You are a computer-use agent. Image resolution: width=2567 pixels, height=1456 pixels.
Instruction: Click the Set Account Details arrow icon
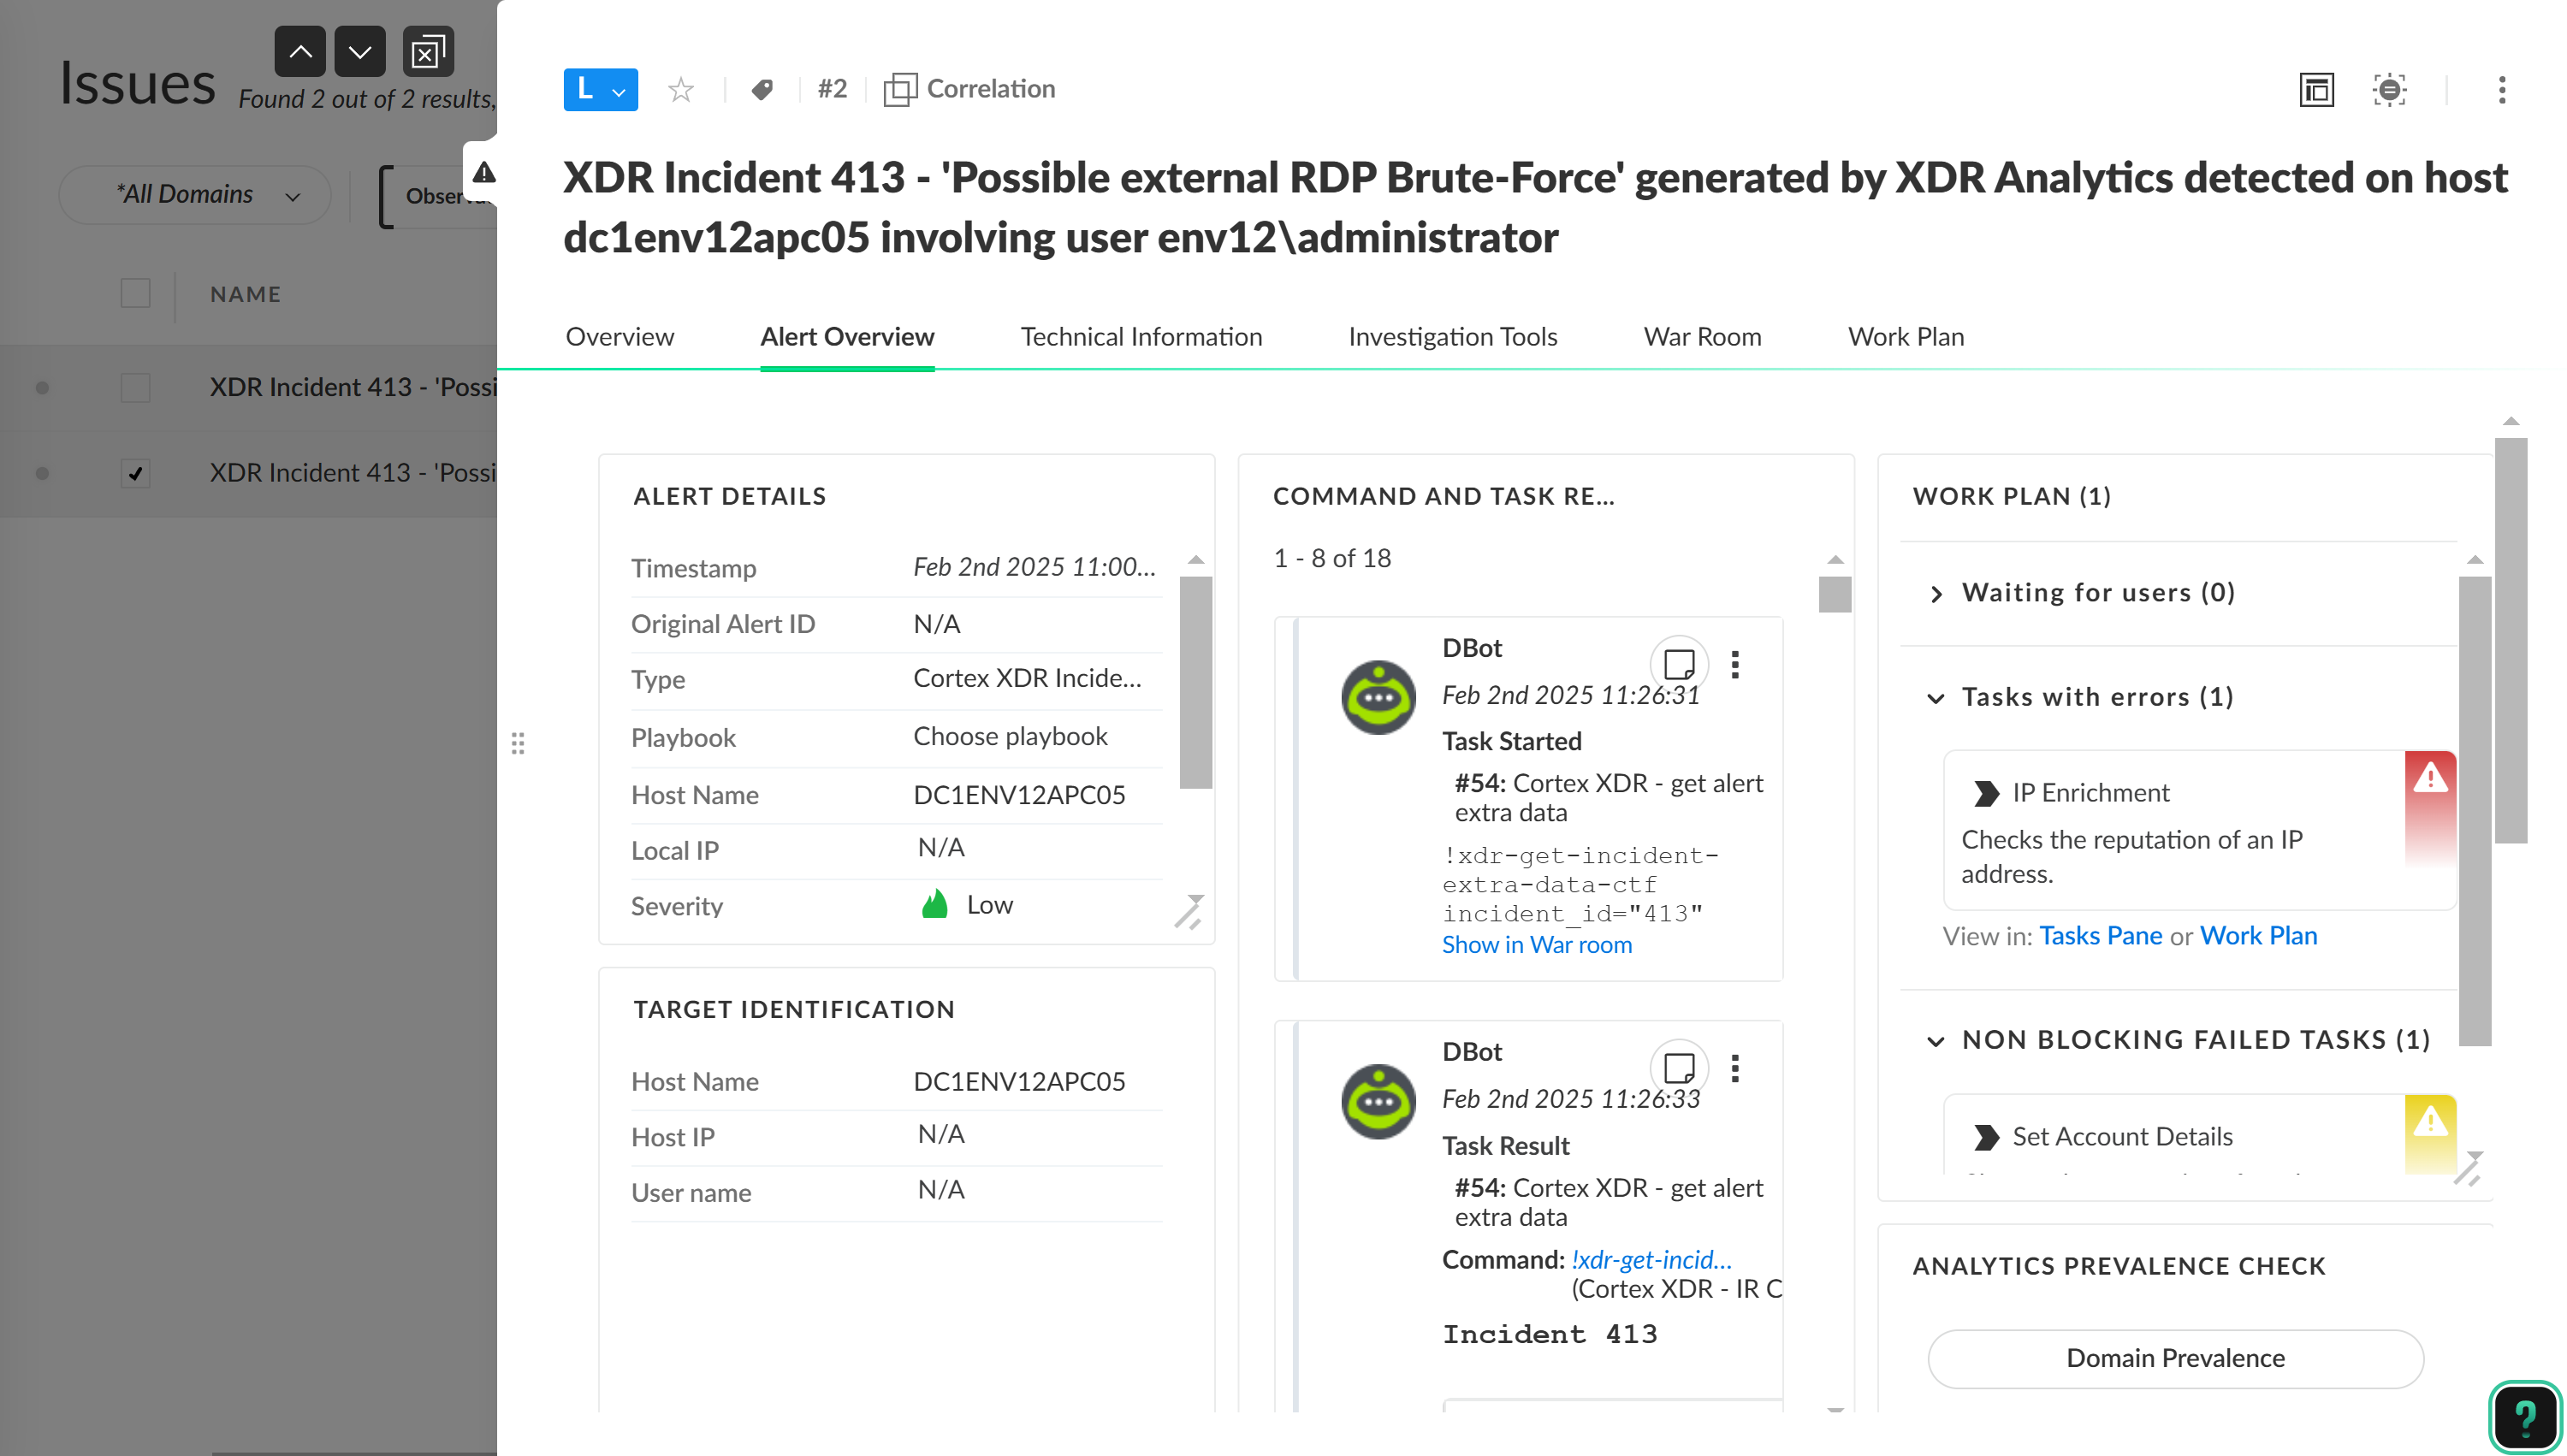(x=1986, y=1138)
